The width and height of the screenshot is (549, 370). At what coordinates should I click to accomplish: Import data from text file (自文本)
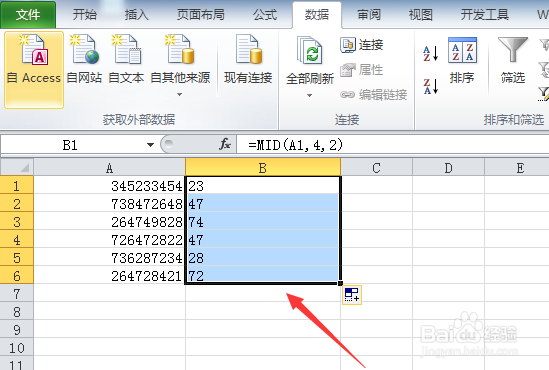[126, 60]
